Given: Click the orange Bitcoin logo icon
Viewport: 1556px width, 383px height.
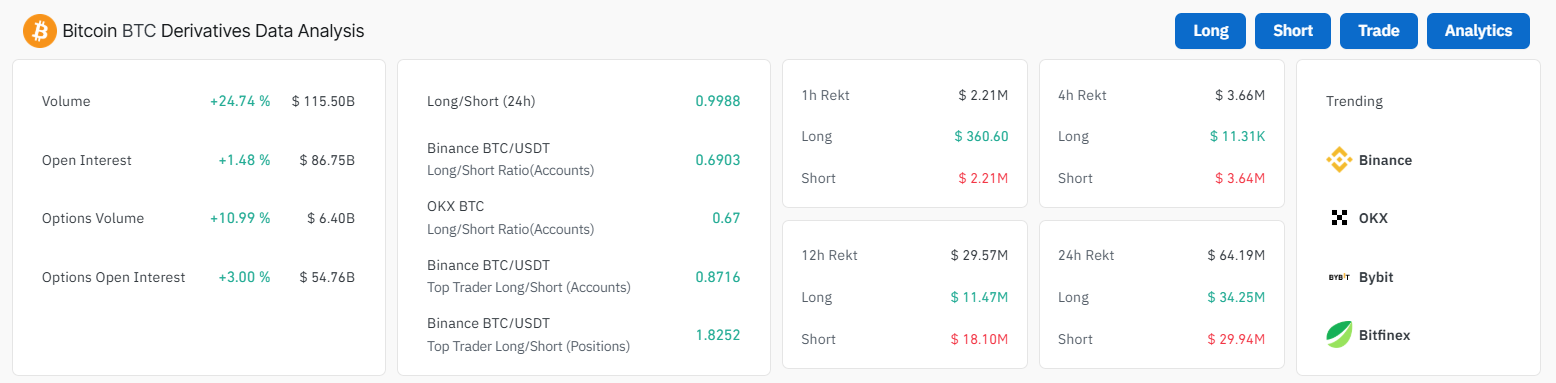Looking at the screenshot, I should [x=40, y=31].
